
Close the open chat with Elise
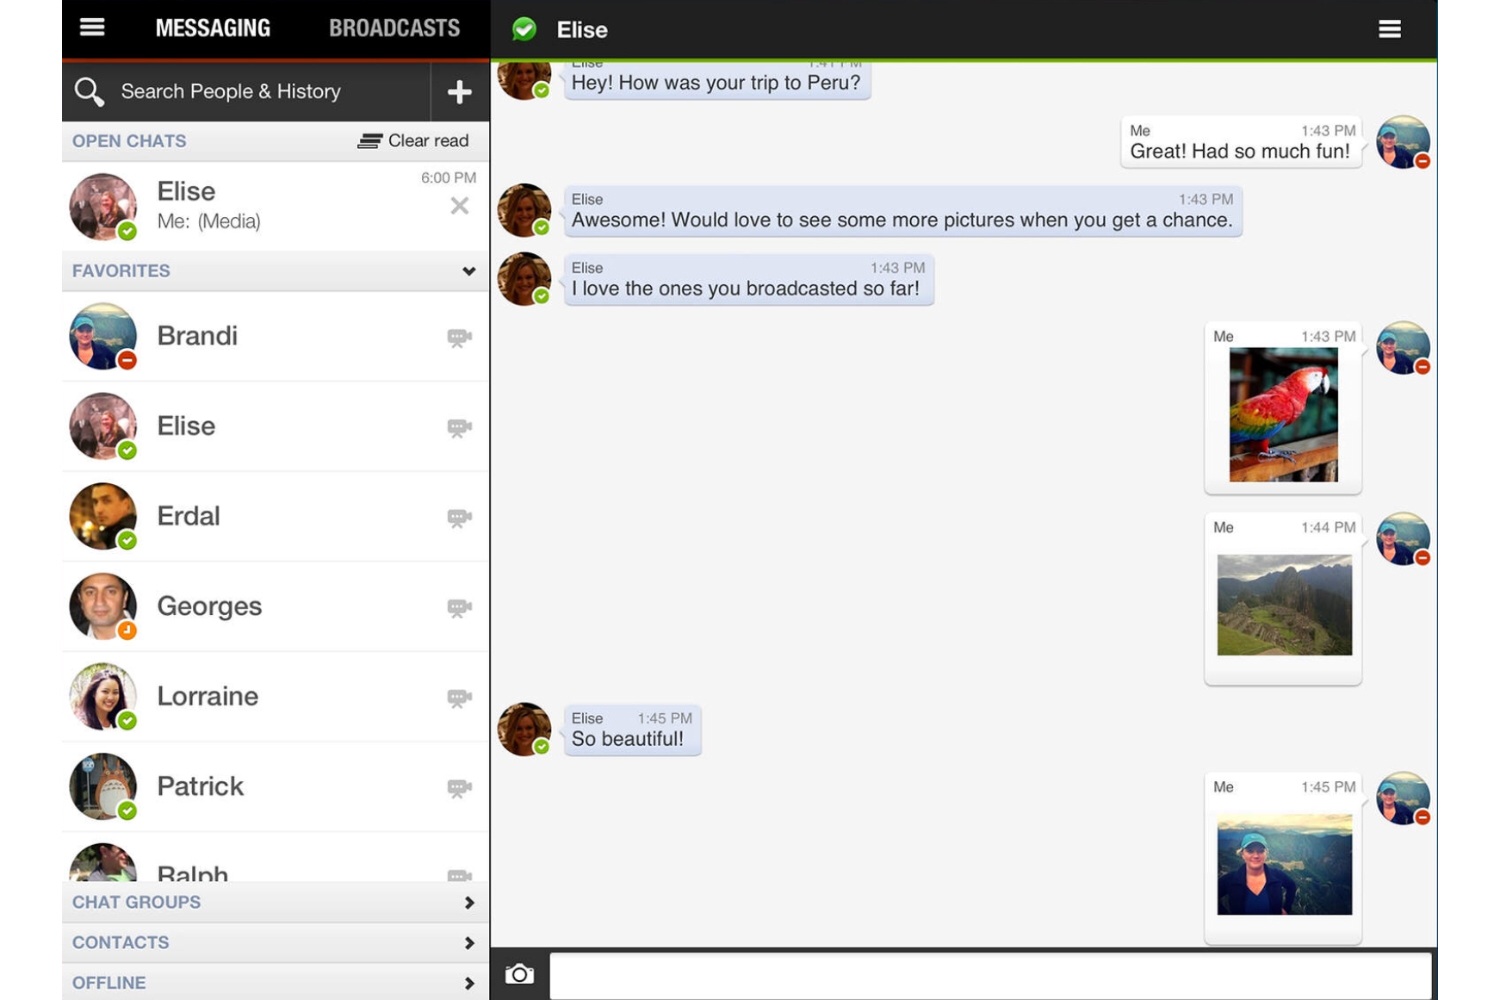(x=459, y=206)
